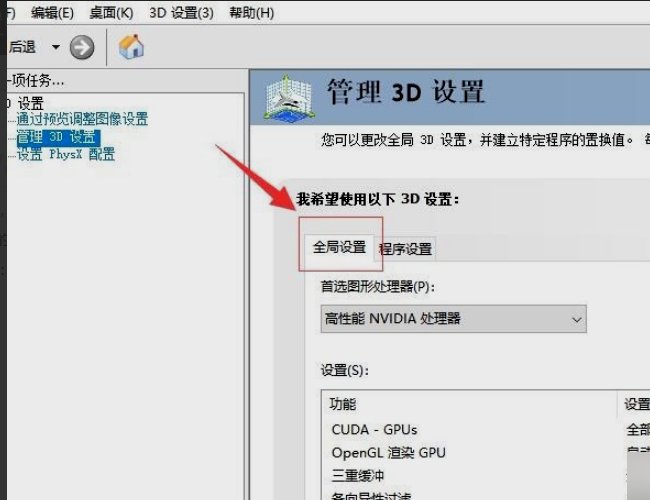Viewport: 650px width, 500px height.
Task: Open the 3D 设置(3) menu
Action: coord(181,13)
